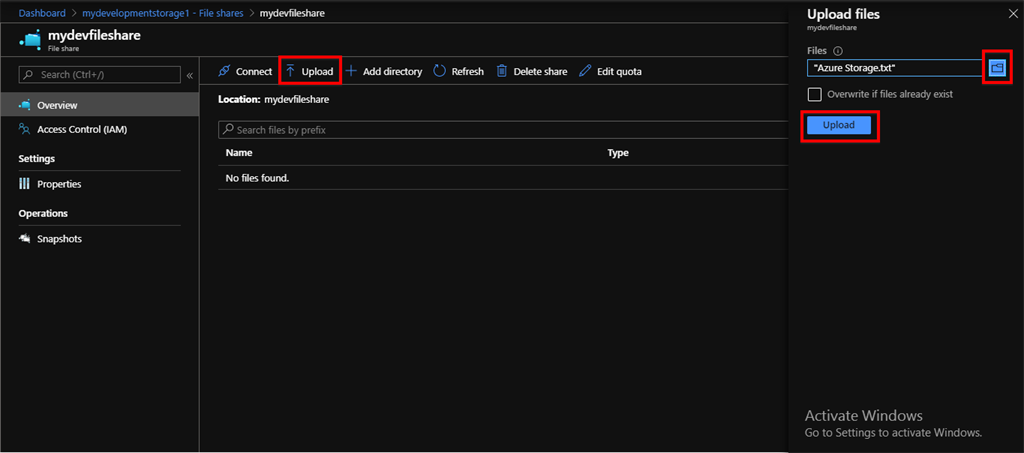Click the magnifier icon in sidebar search
Viewport: 1024px width, 453px height.
click(x=29, y=74)
